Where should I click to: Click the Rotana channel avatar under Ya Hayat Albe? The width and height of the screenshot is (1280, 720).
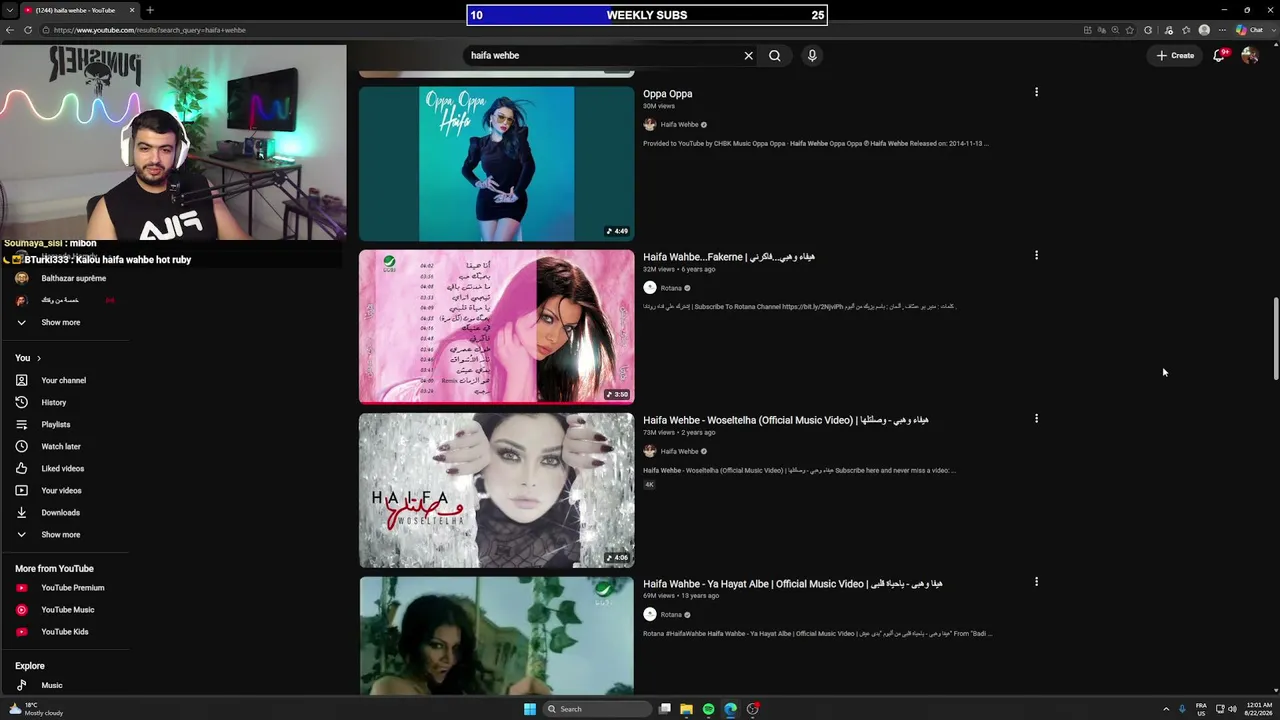[650, 614]
